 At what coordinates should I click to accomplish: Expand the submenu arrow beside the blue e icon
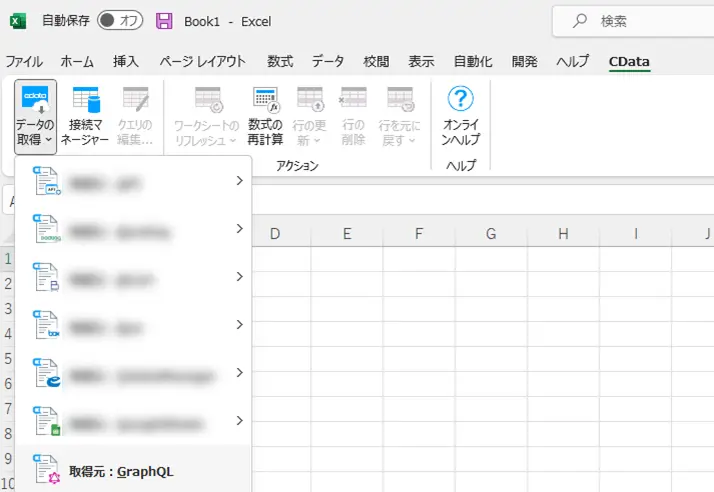[240, 373]
